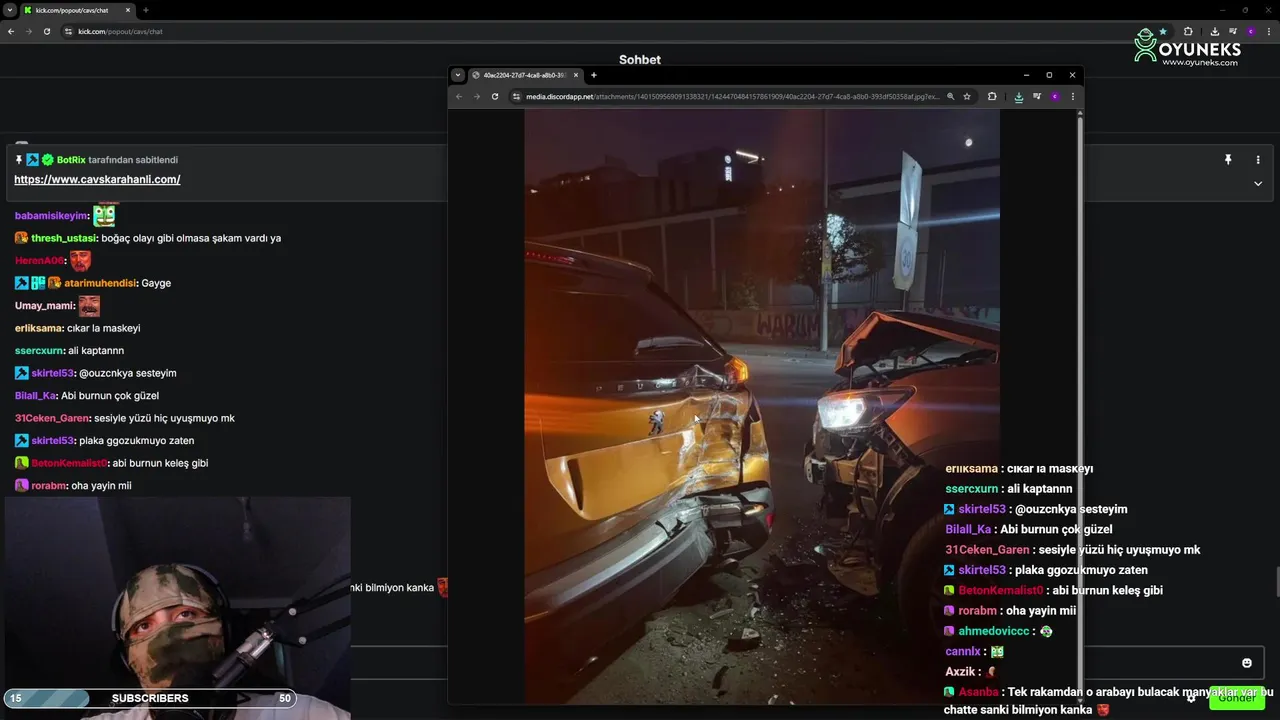Reload the Discord image page
Image resolution: width=1280 pixels, height=720 pixels.
click(495, 97)
